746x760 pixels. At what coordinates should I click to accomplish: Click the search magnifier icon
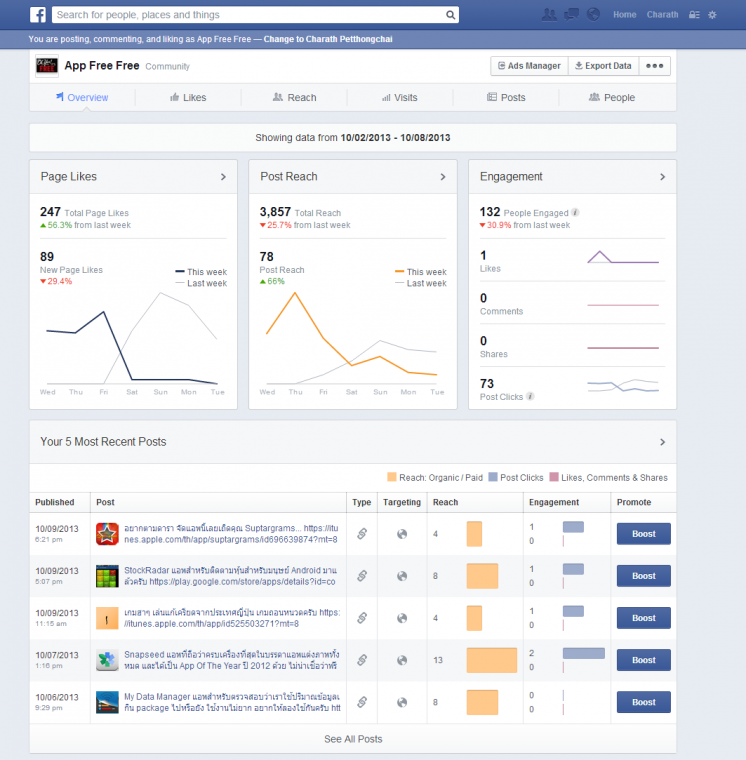[x=450, y=15]
